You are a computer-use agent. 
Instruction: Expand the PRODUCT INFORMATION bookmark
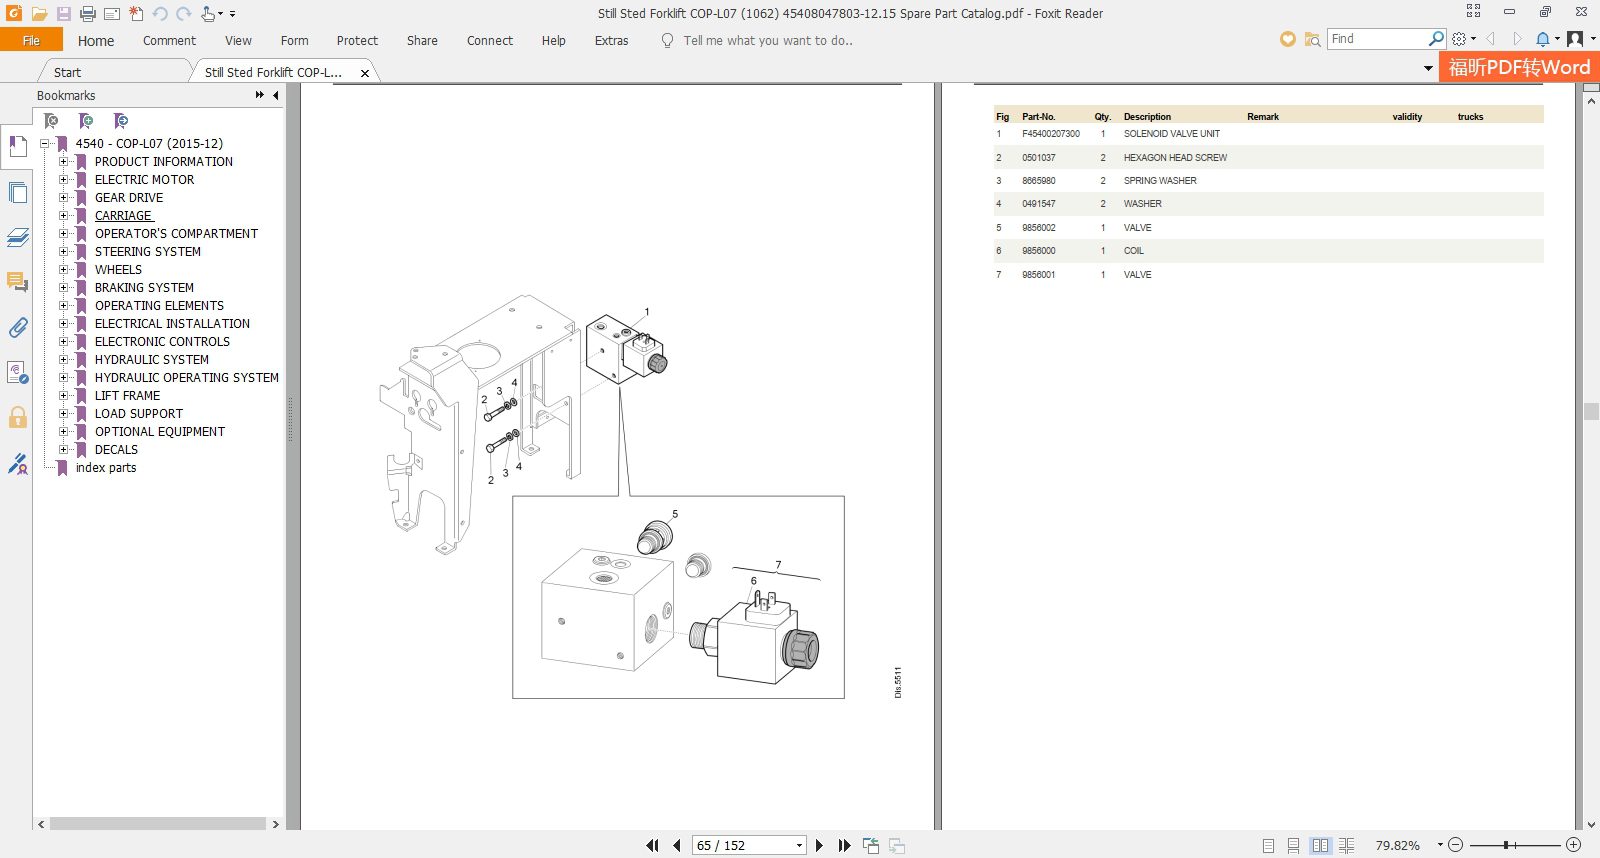pos(64,161)
